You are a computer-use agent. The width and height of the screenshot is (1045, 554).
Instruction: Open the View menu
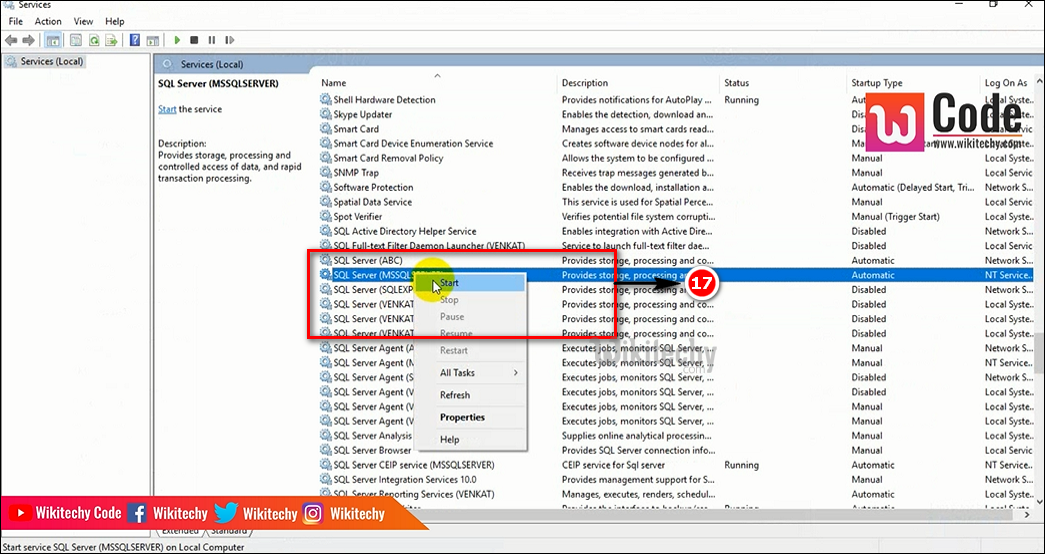coord(83,21)
